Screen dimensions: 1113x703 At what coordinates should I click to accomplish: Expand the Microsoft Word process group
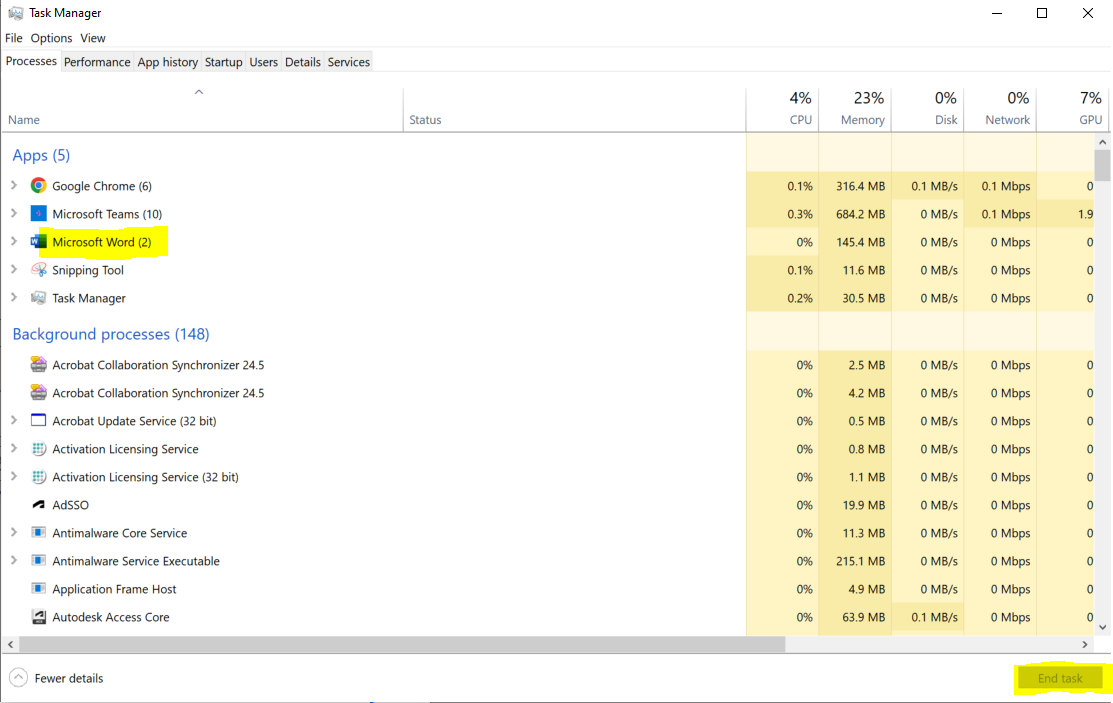click(14, 242)
